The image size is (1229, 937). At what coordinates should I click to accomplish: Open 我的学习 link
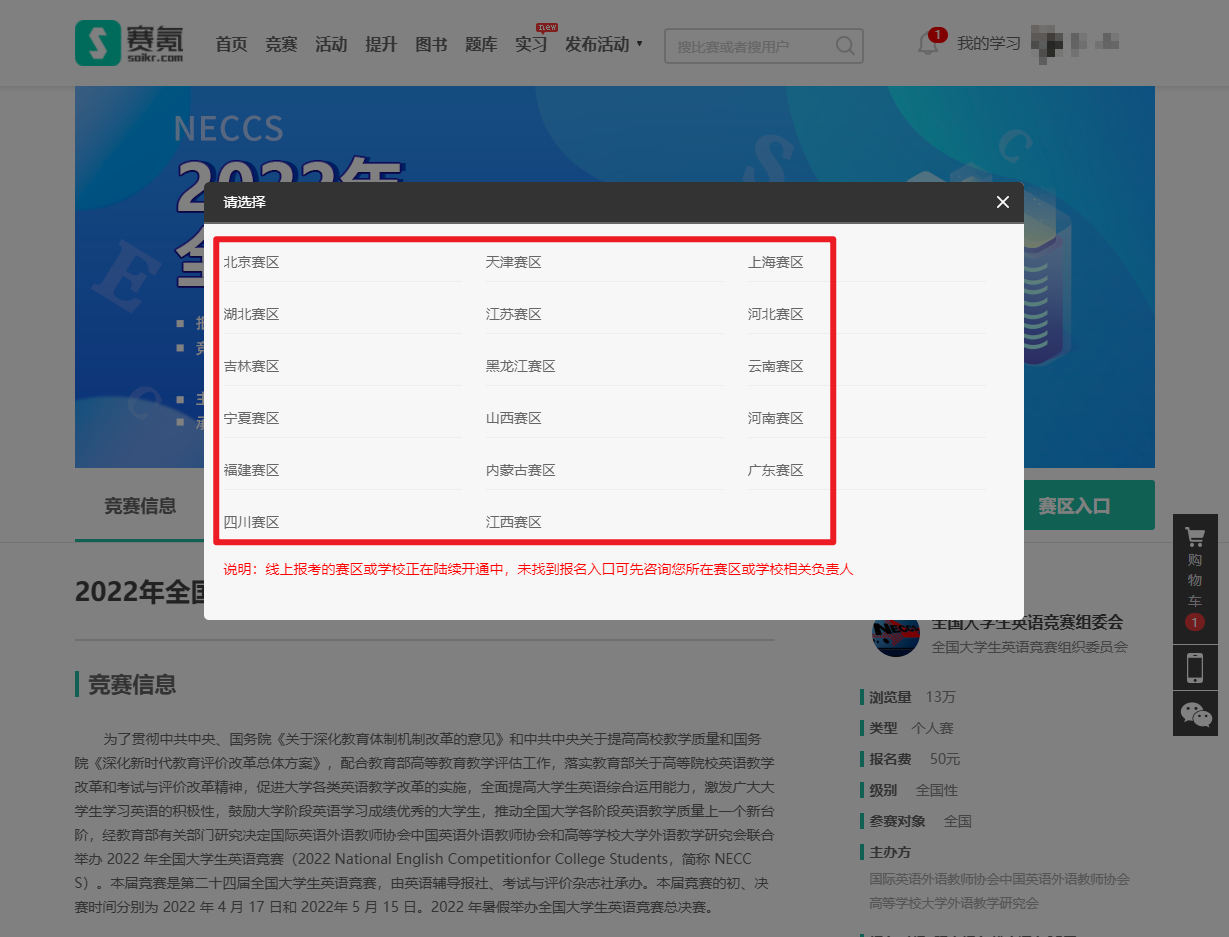pyautogui.click(x=988, y=44)
